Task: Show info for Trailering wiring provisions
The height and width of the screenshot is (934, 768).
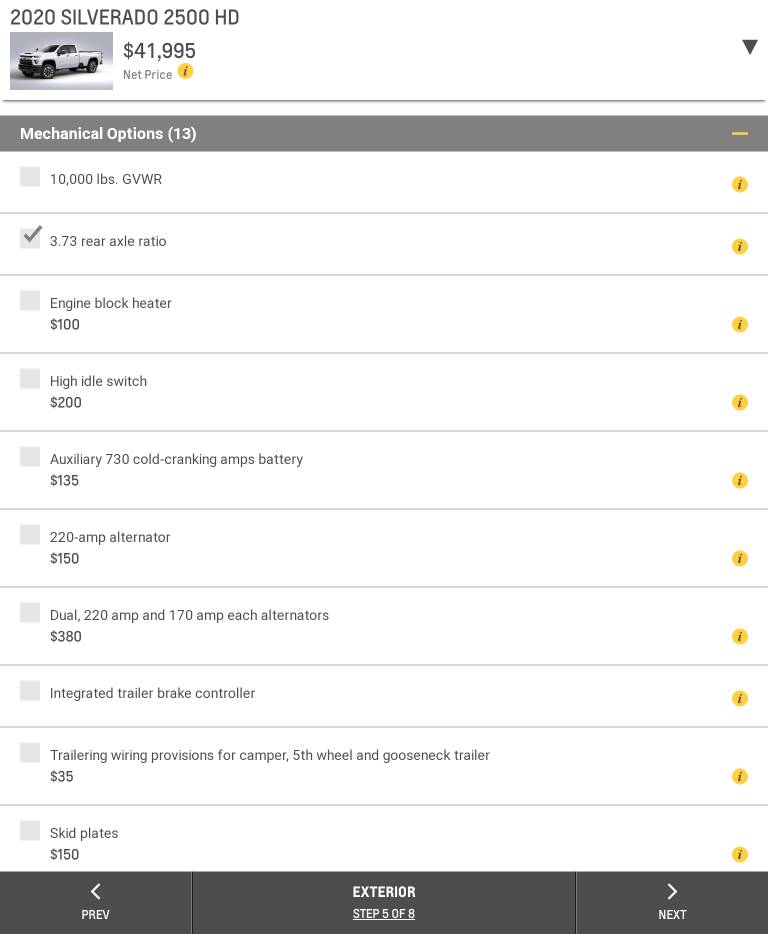Action: [x=740, y=776]
